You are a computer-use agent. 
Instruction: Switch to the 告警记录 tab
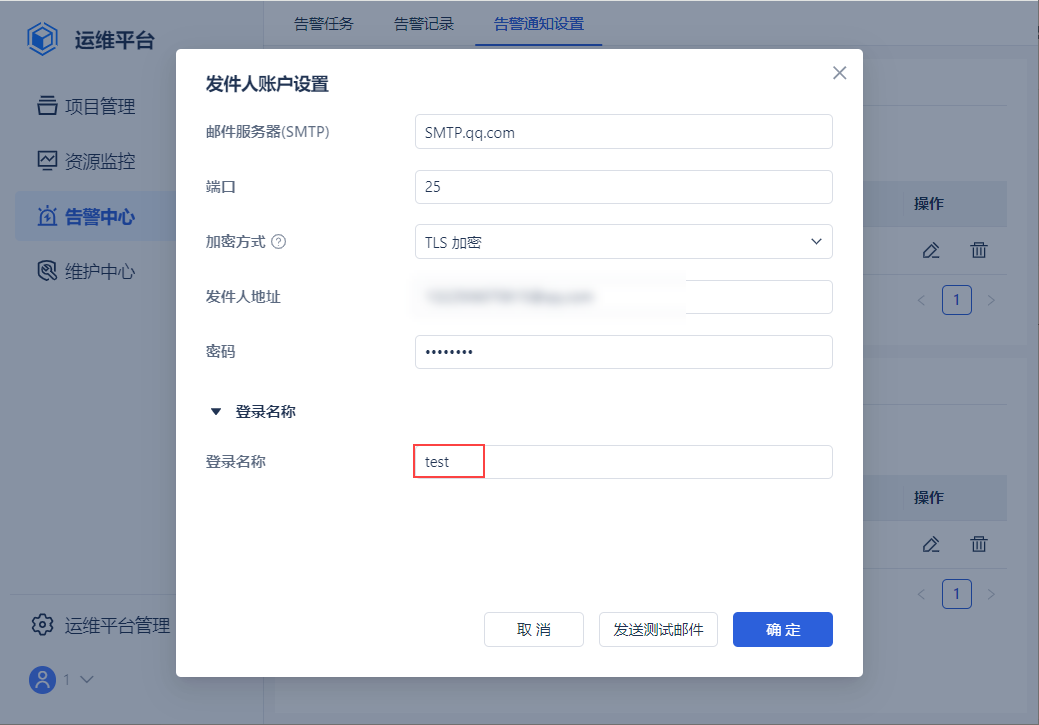tap(424, 24)
